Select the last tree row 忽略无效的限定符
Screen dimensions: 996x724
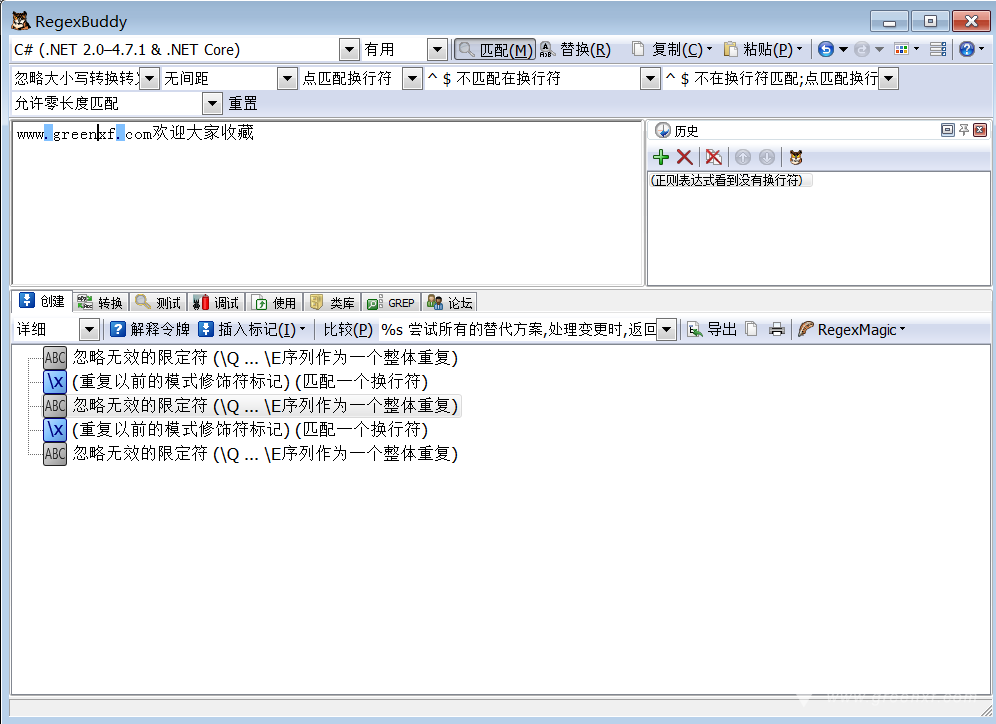(265, 453)
